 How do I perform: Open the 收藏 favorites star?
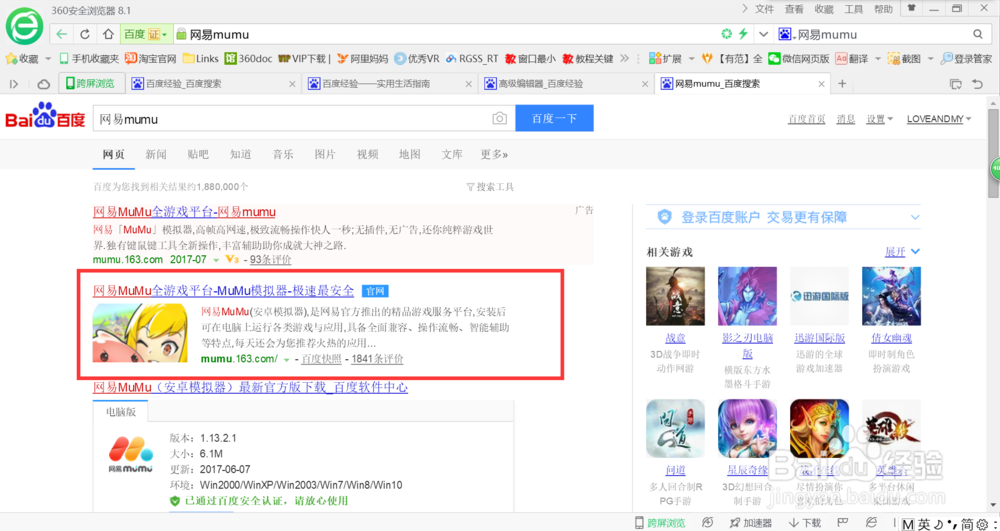(x=22, y=59)
